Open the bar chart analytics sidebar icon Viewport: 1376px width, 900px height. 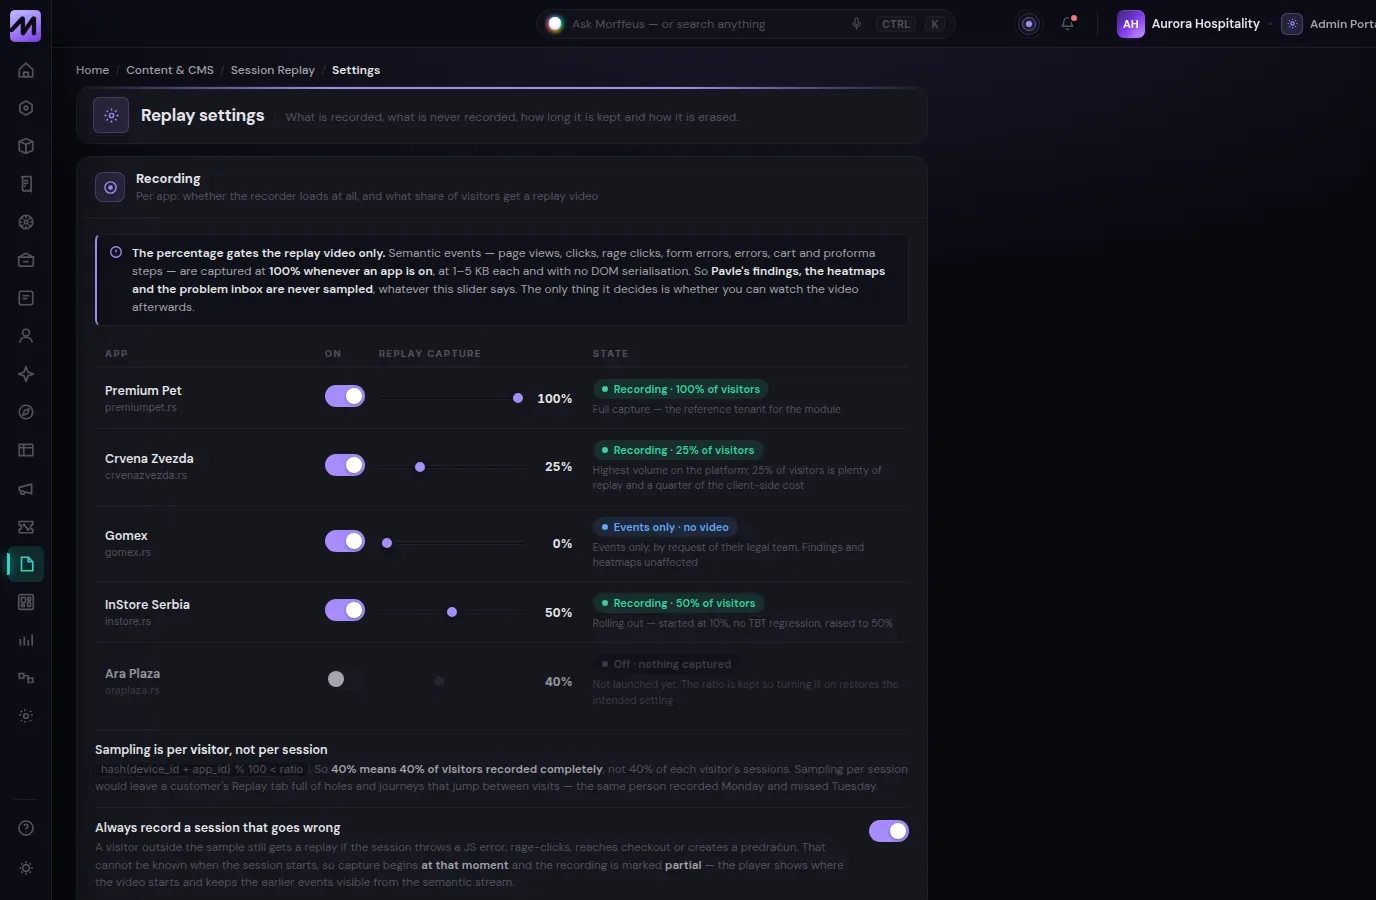tap(26, 640)
